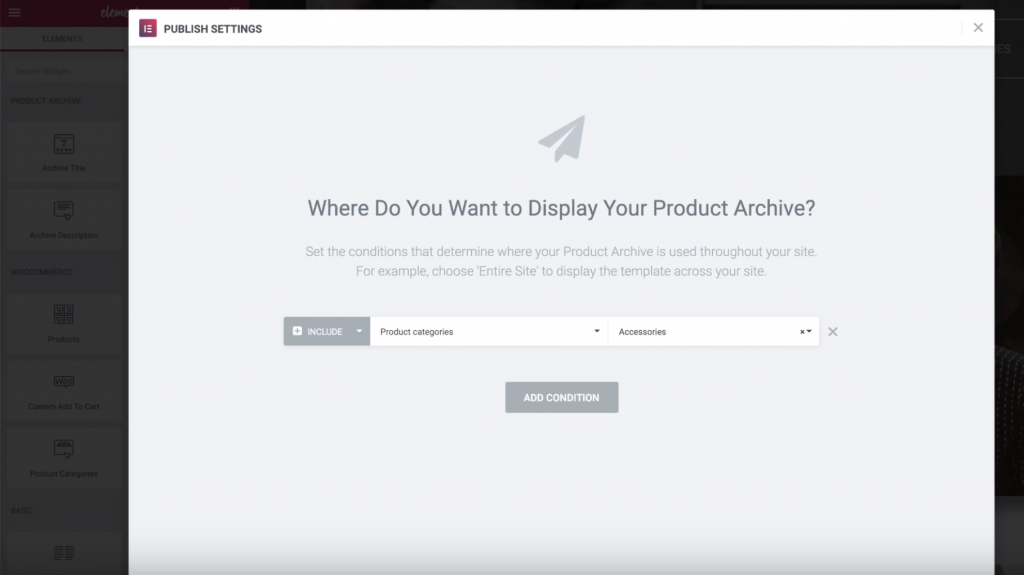Click the Elementor logo beside Publish Settings

147,28
